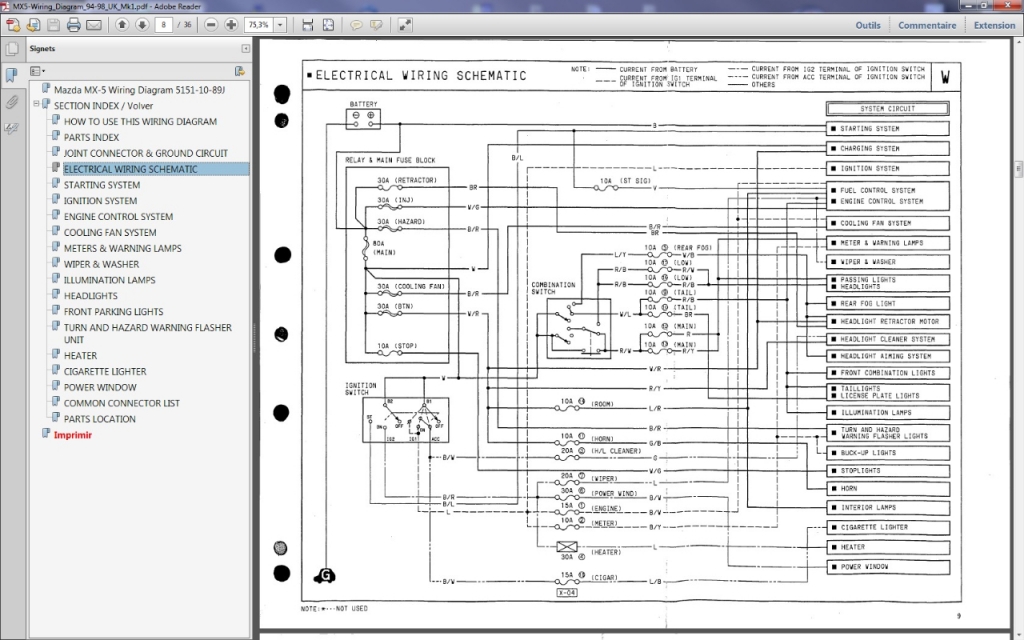1024x640 pixels.
Task: Toggle the Page Thumbnails panel icon
Action: pos(12,49)
